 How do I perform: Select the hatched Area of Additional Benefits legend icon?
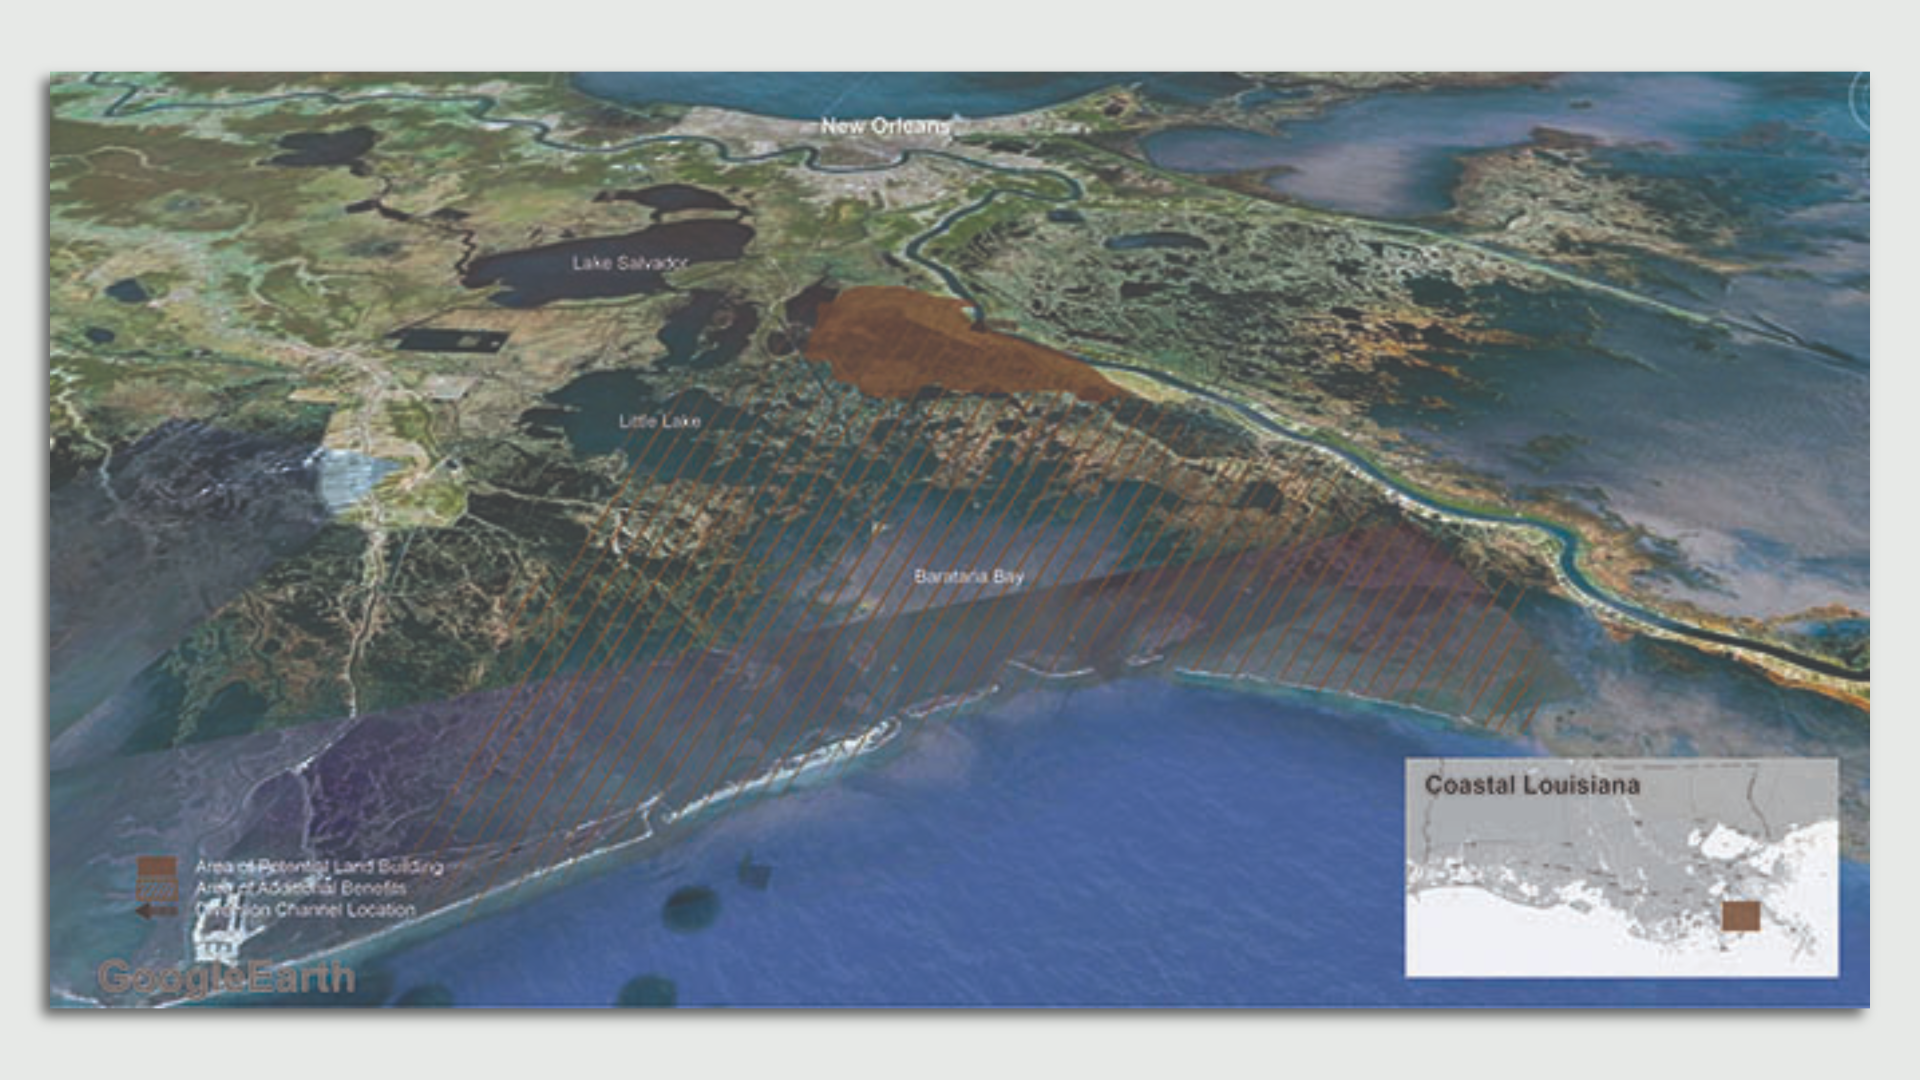155,890
